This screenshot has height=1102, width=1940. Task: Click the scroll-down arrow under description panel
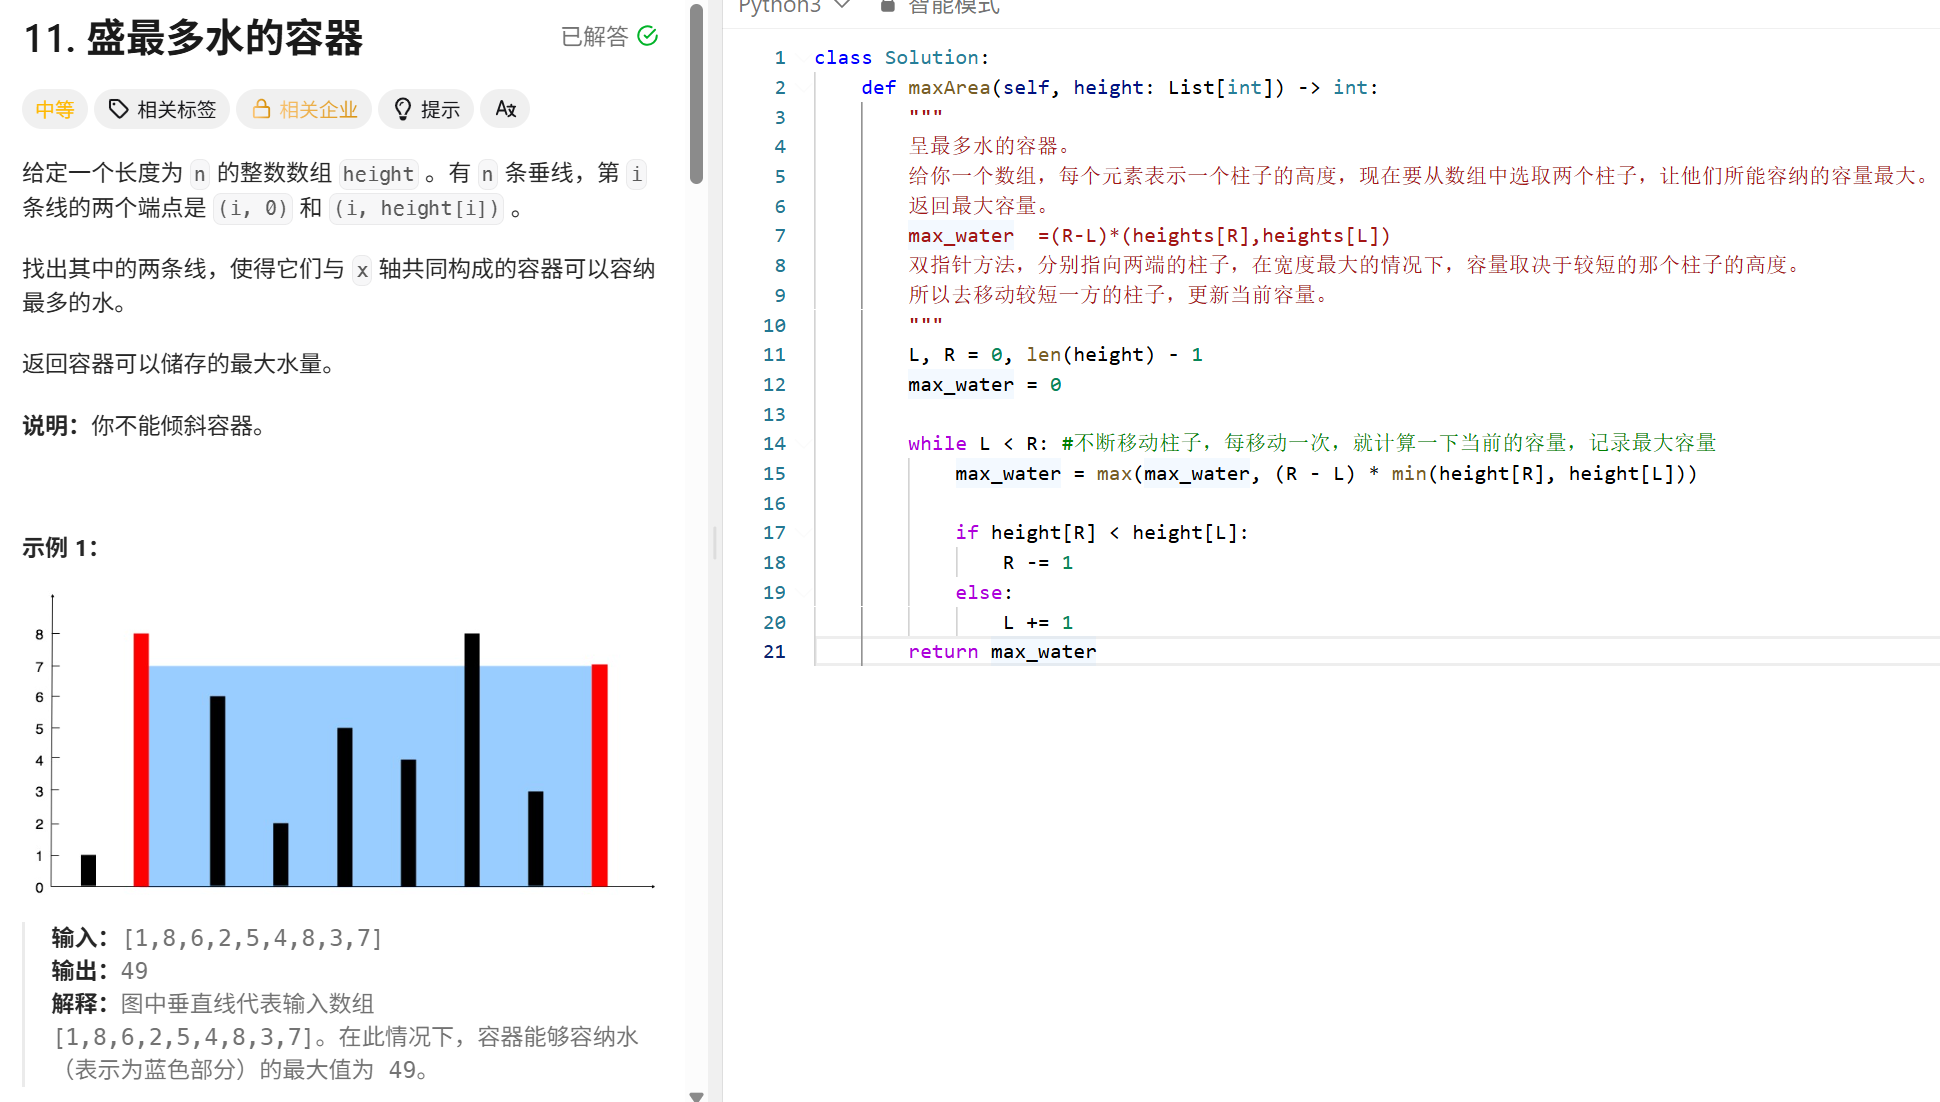[x=696, y=1096]
